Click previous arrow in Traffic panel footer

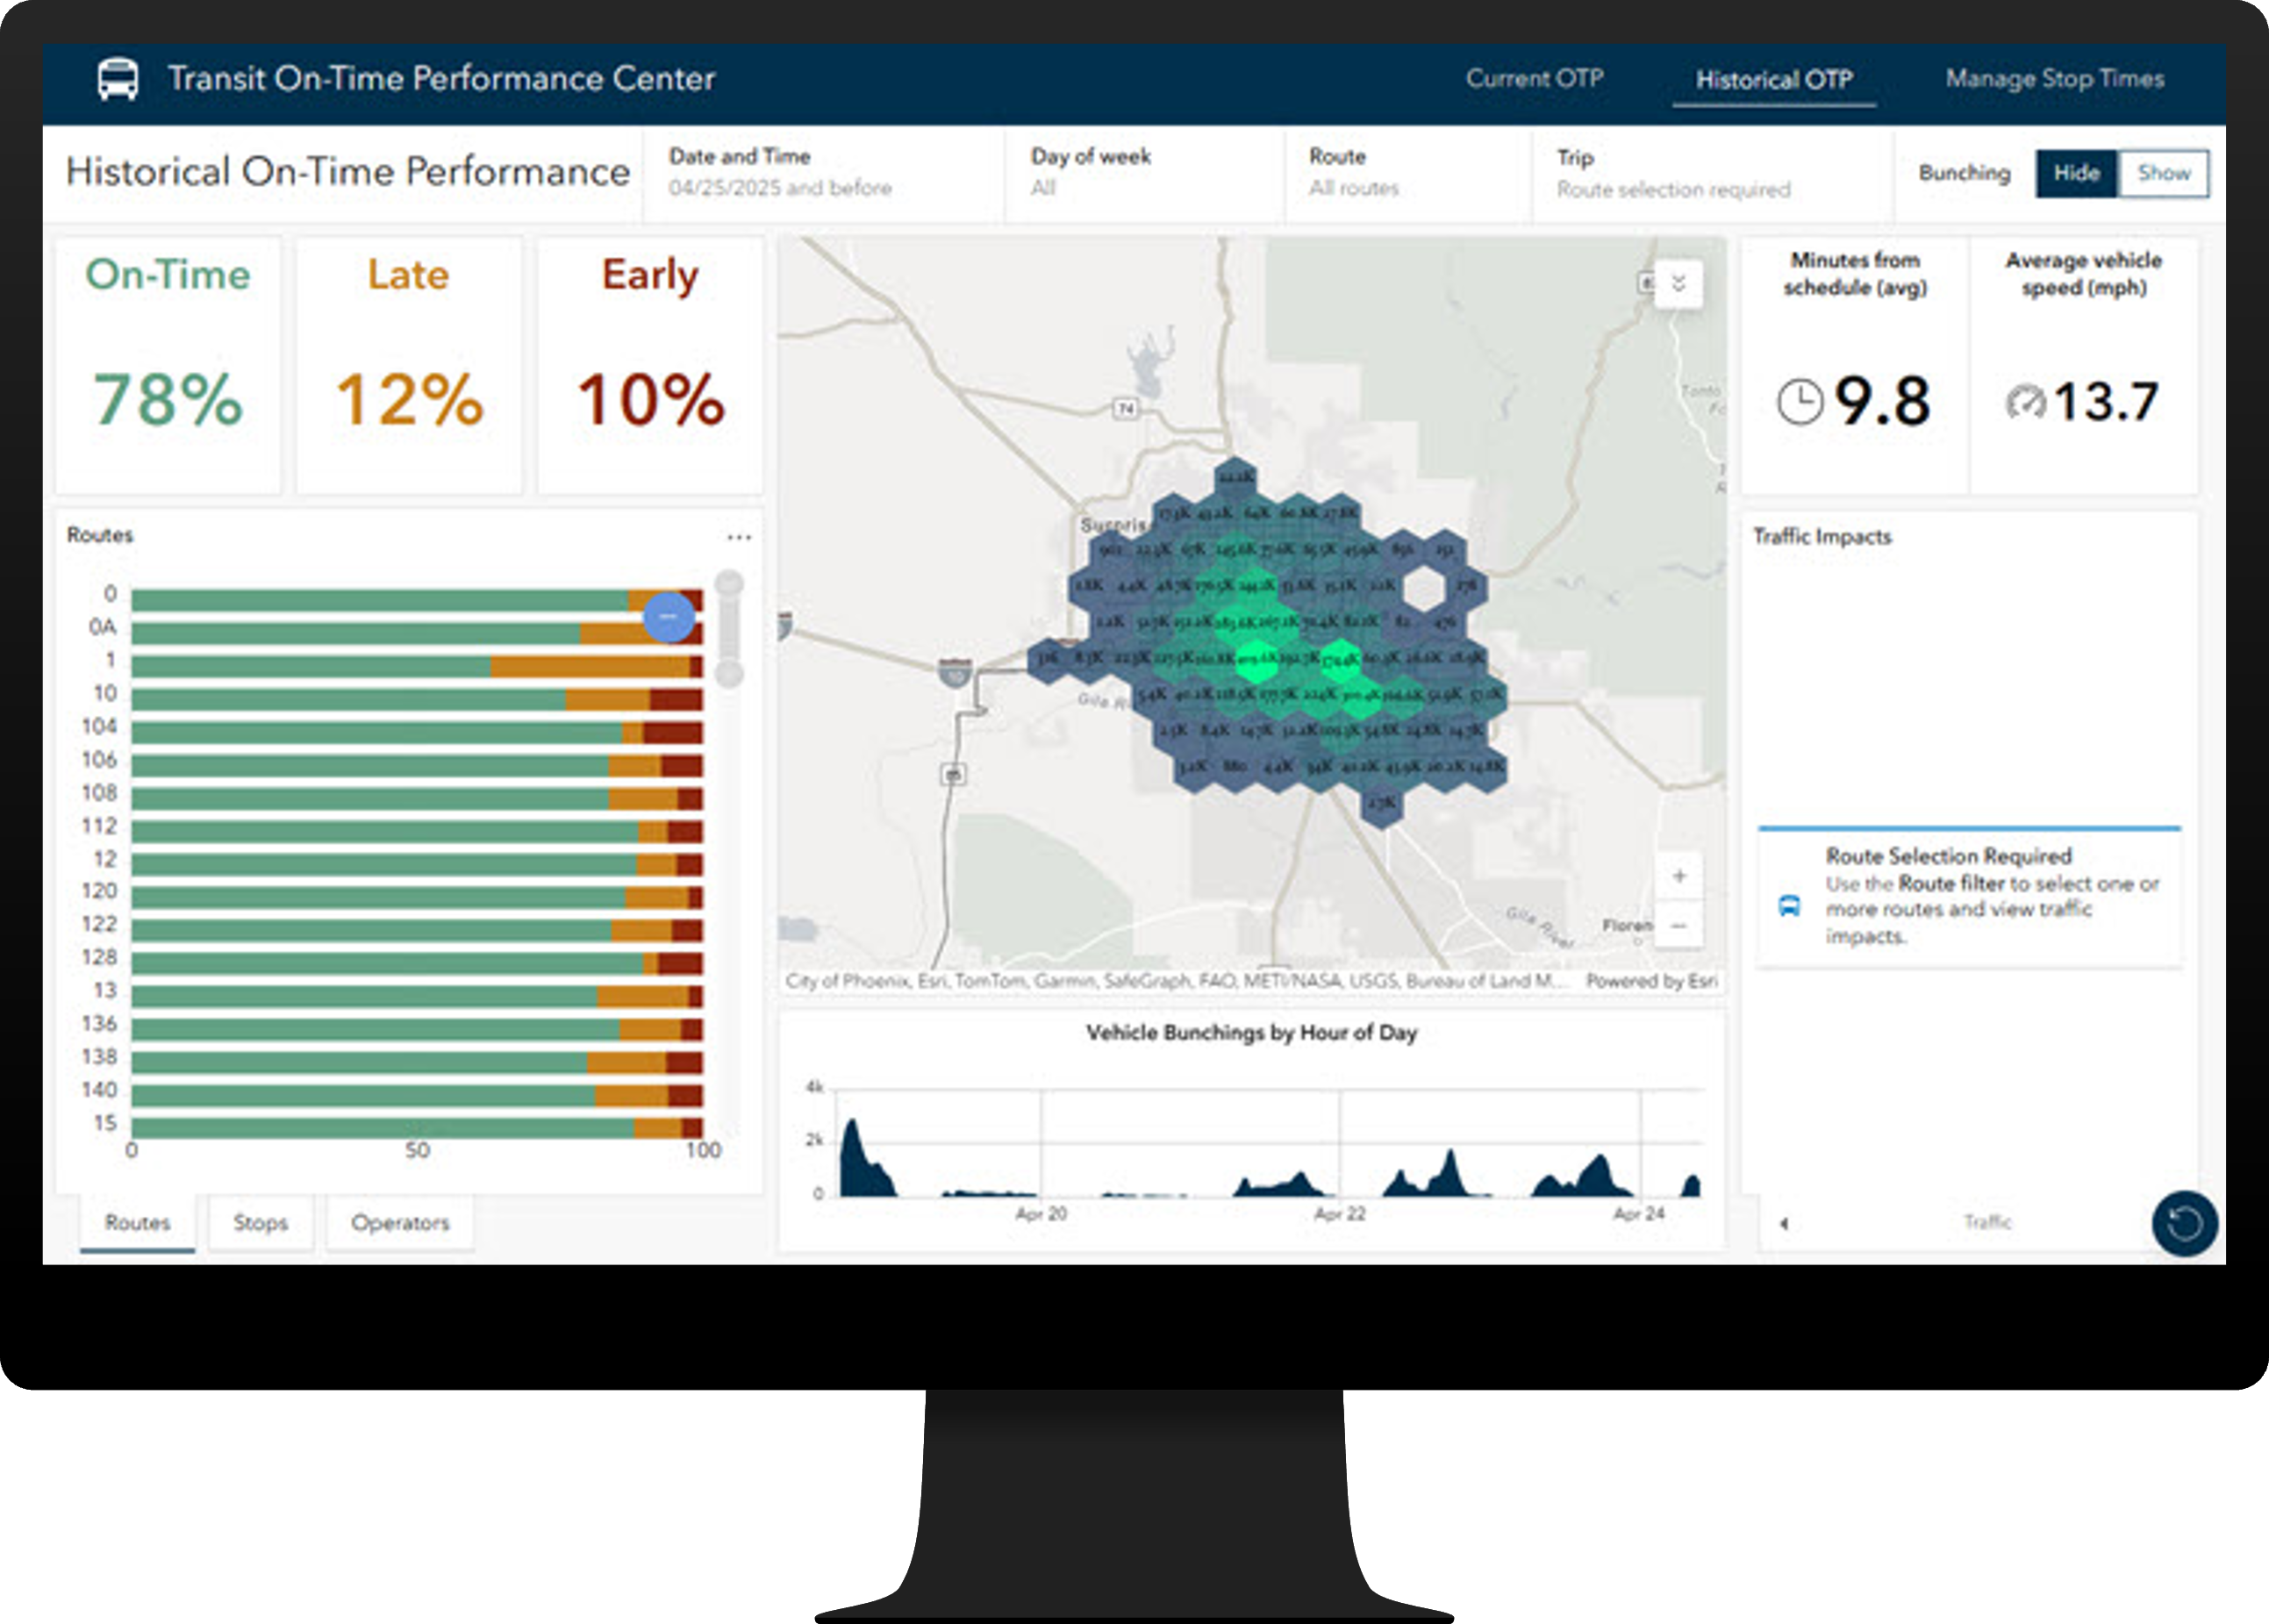1784,1223
